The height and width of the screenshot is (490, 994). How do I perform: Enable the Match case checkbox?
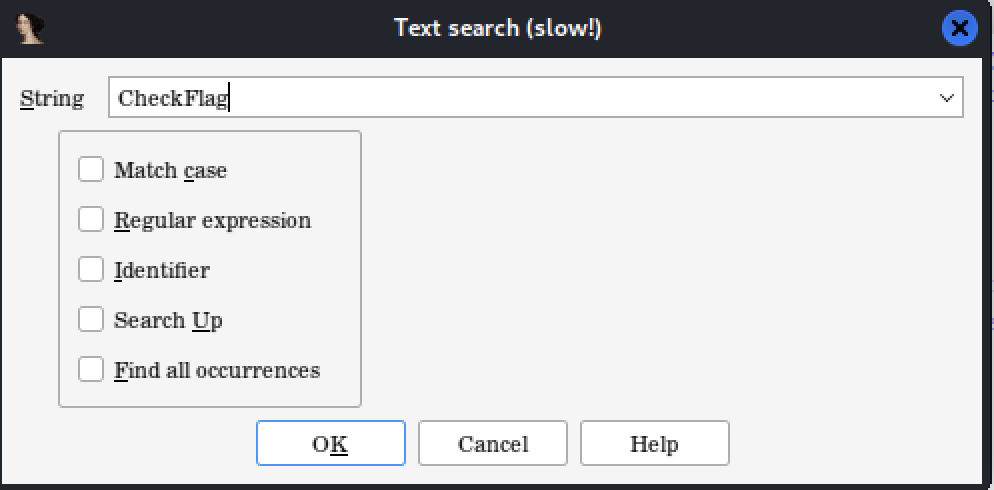coord(91,170)
